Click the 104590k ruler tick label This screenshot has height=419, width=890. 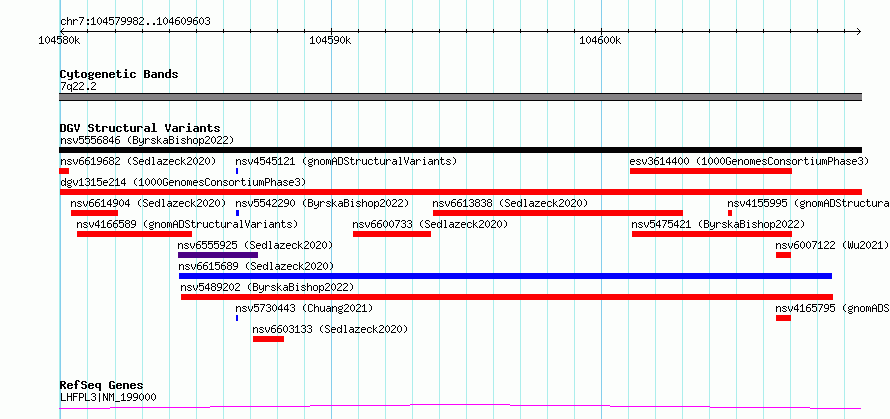[330, 41]
